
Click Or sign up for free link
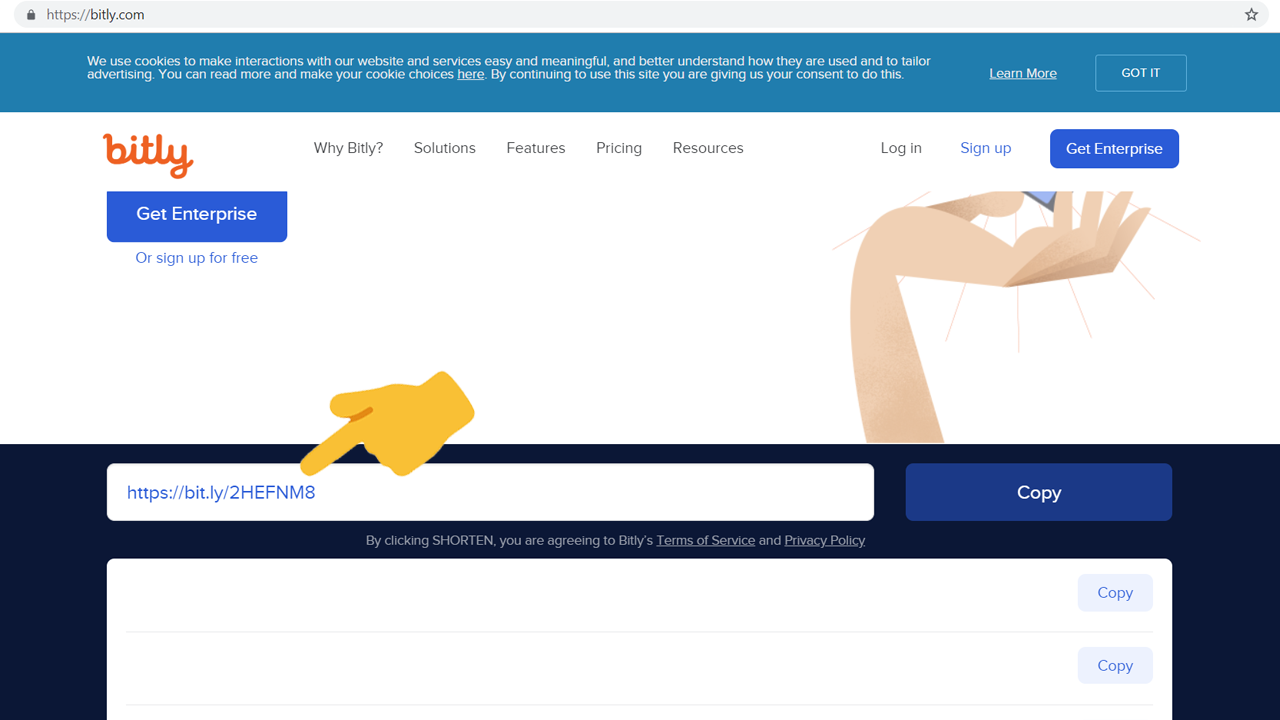pos(197,258)
